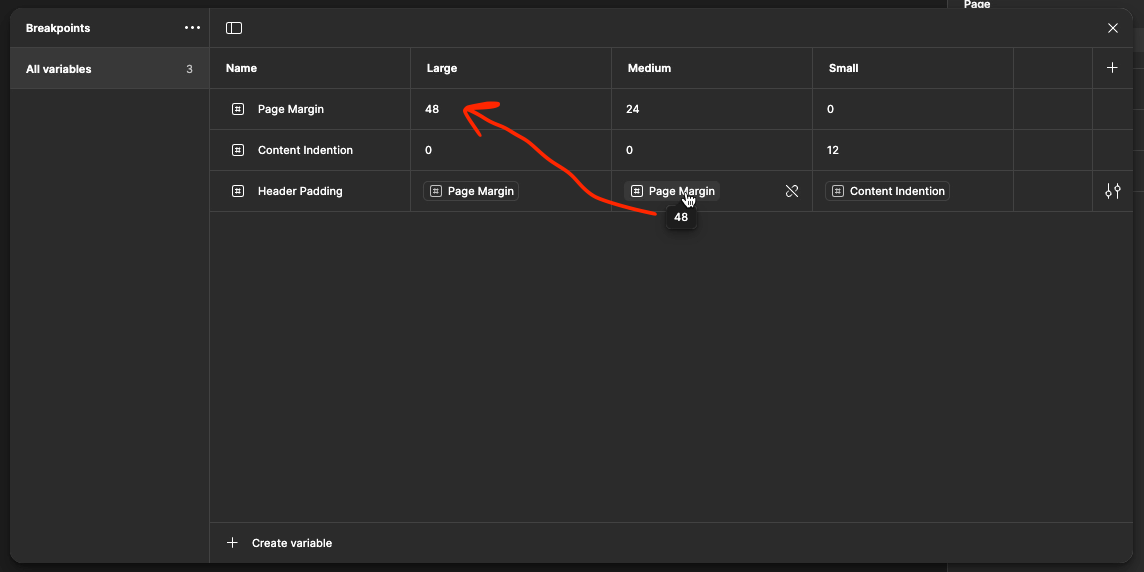Click the Breakpoints collection title

point(58,28)
